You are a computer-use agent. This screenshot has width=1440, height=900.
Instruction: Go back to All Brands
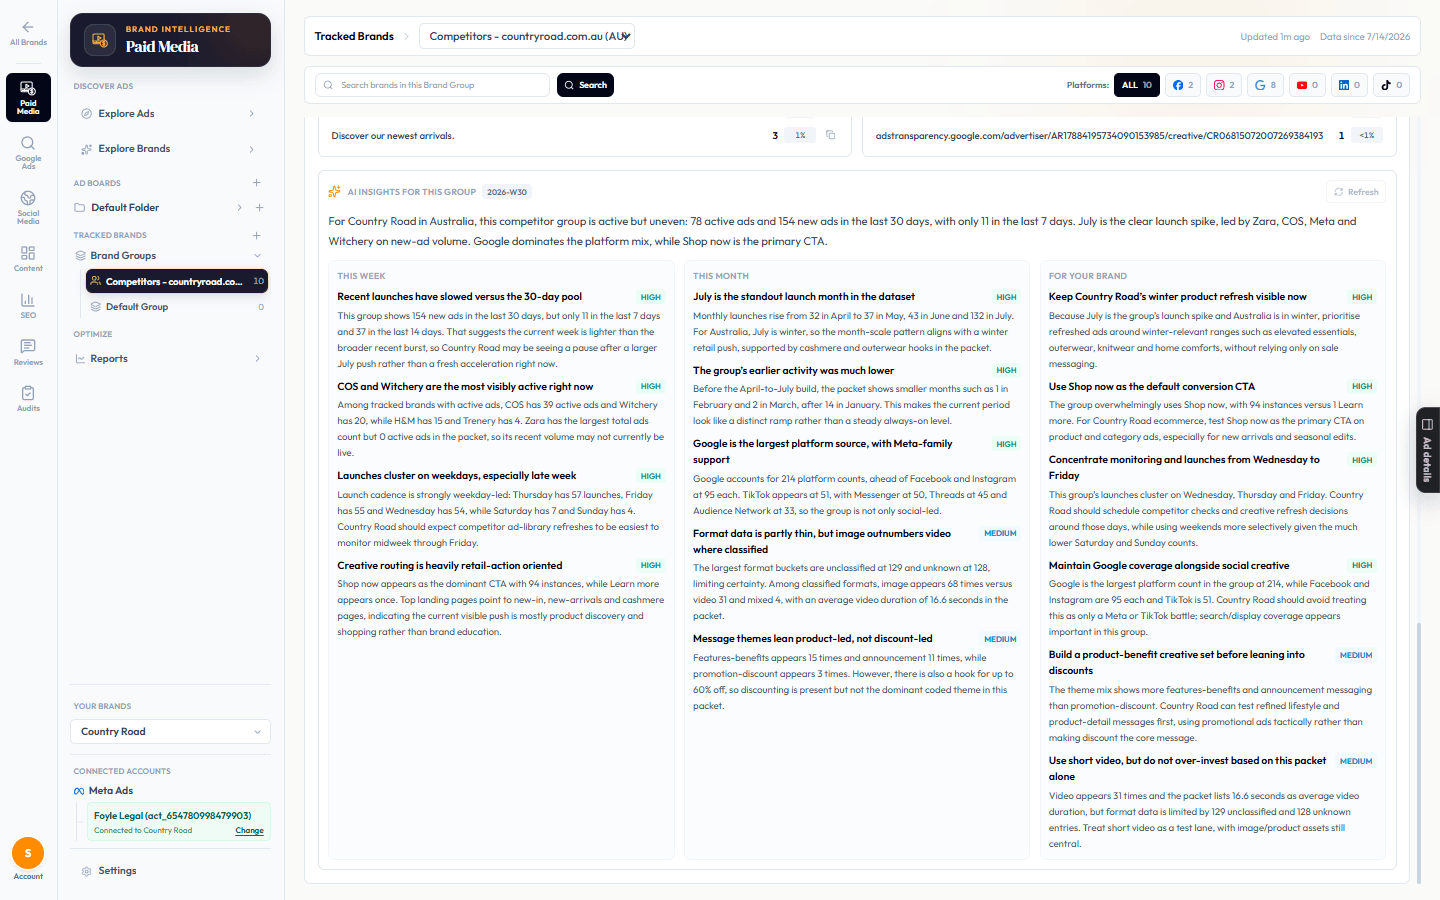click(28, 33)
